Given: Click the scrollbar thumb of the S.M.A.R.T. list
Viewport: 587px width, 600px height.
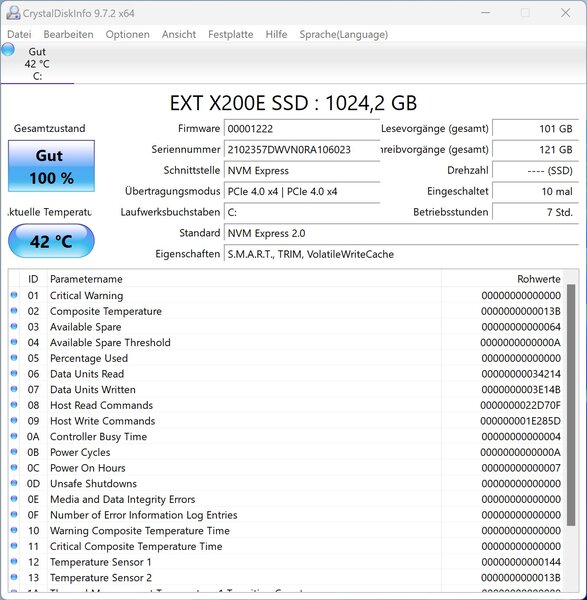Looking at the screenshot, I should click(x=571, y=405).
